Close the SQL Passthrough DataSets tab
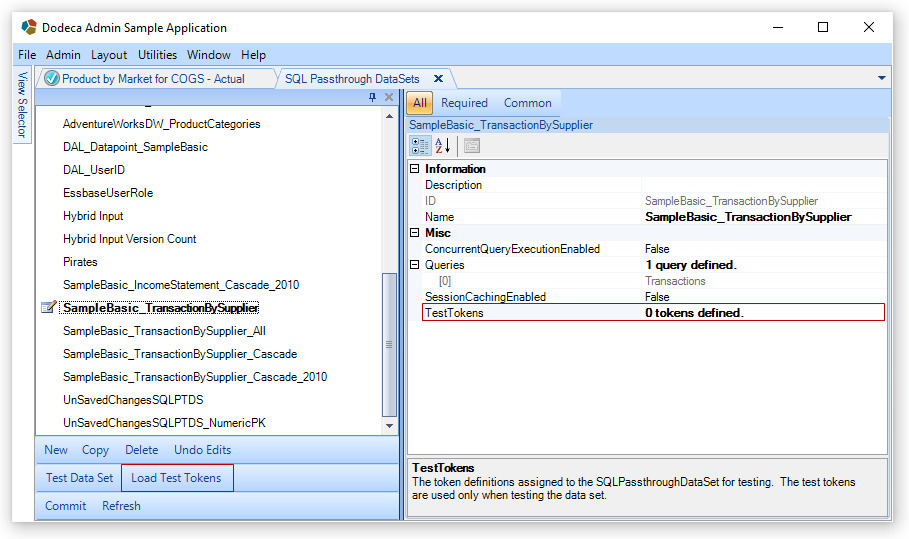Screen dimensions: 909x539 point(438,78)
